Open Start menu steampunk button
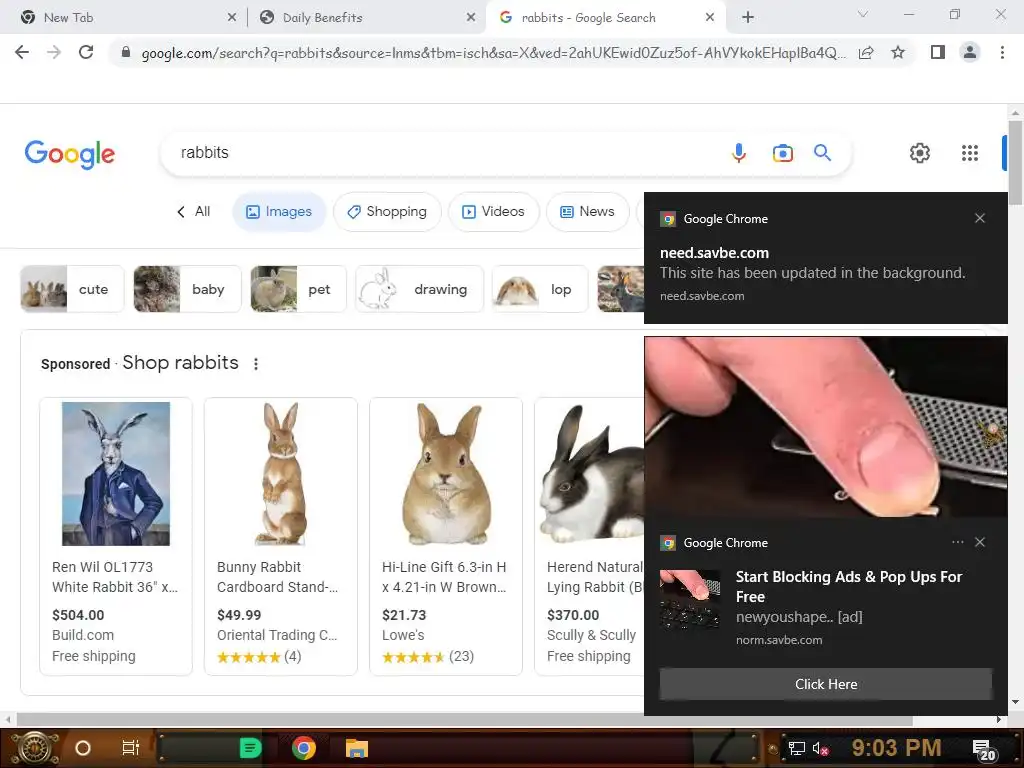 [35, 748]
